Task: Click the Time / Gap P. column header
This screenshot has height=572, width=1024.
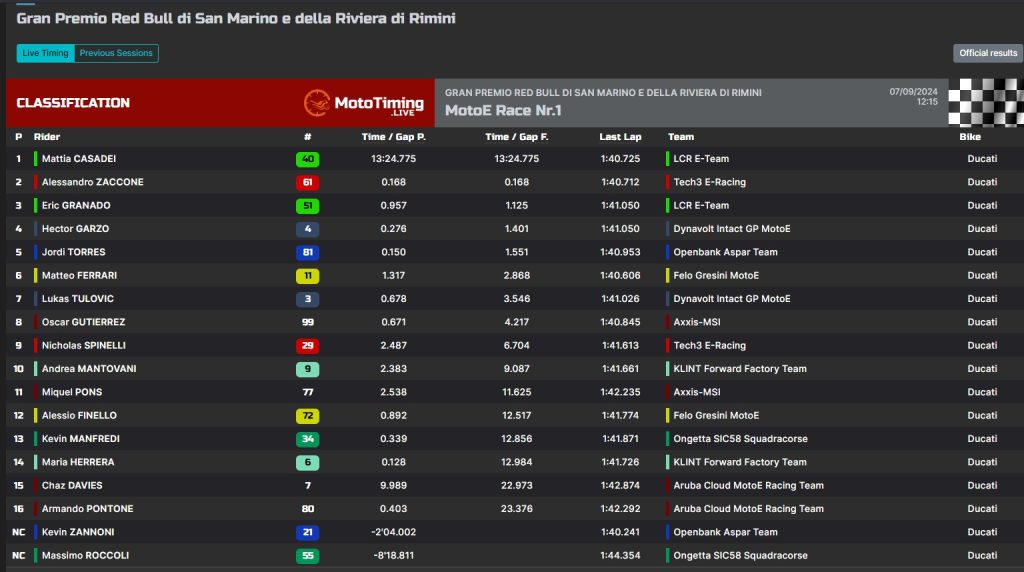Action: (394, 136)
